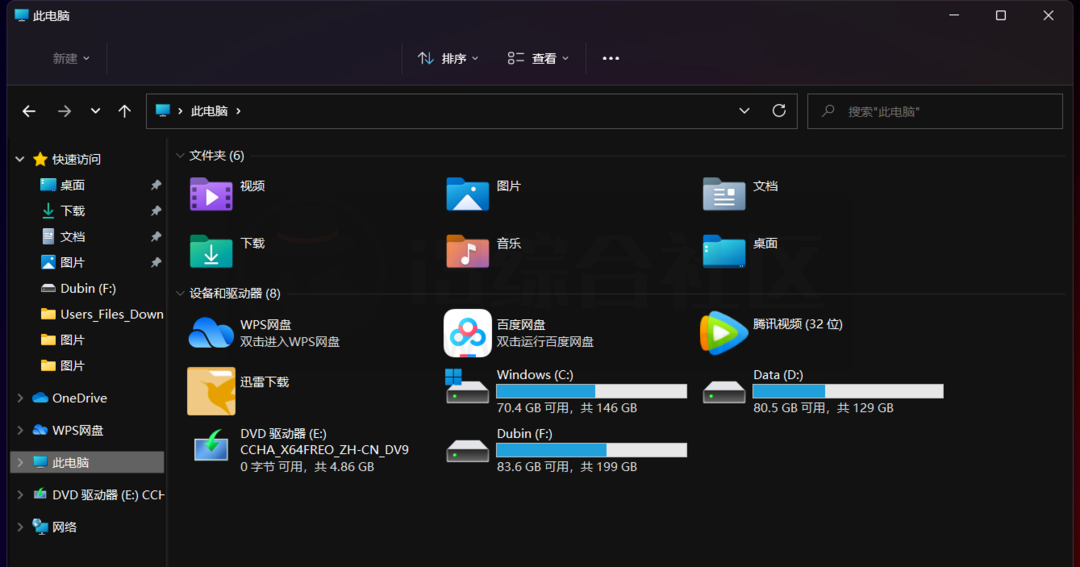The image size is (1080, 567).
Task: Open the 下载 folder in the 文件夹 section
Action: click(211, 251)
